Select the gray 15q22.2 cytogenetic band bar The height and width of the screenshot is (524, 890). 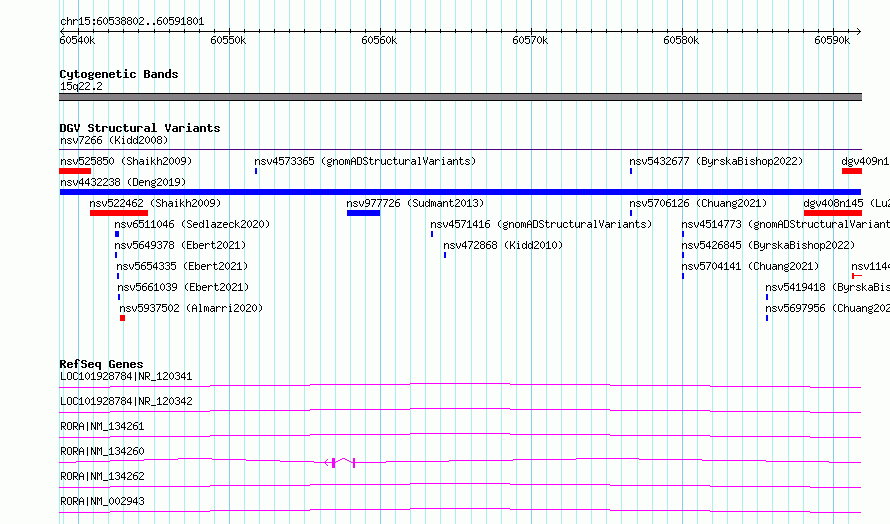click(460, 97)
